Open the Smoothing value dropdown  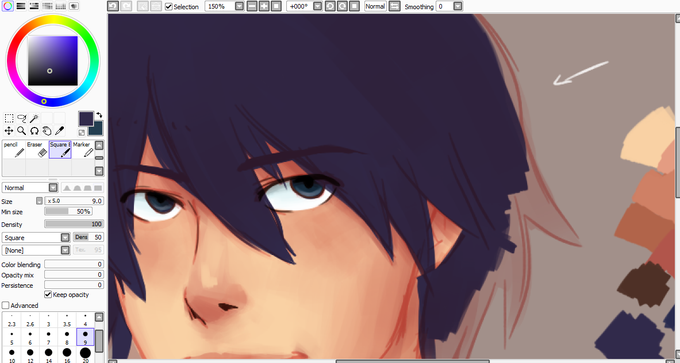(x=458, y=7)
